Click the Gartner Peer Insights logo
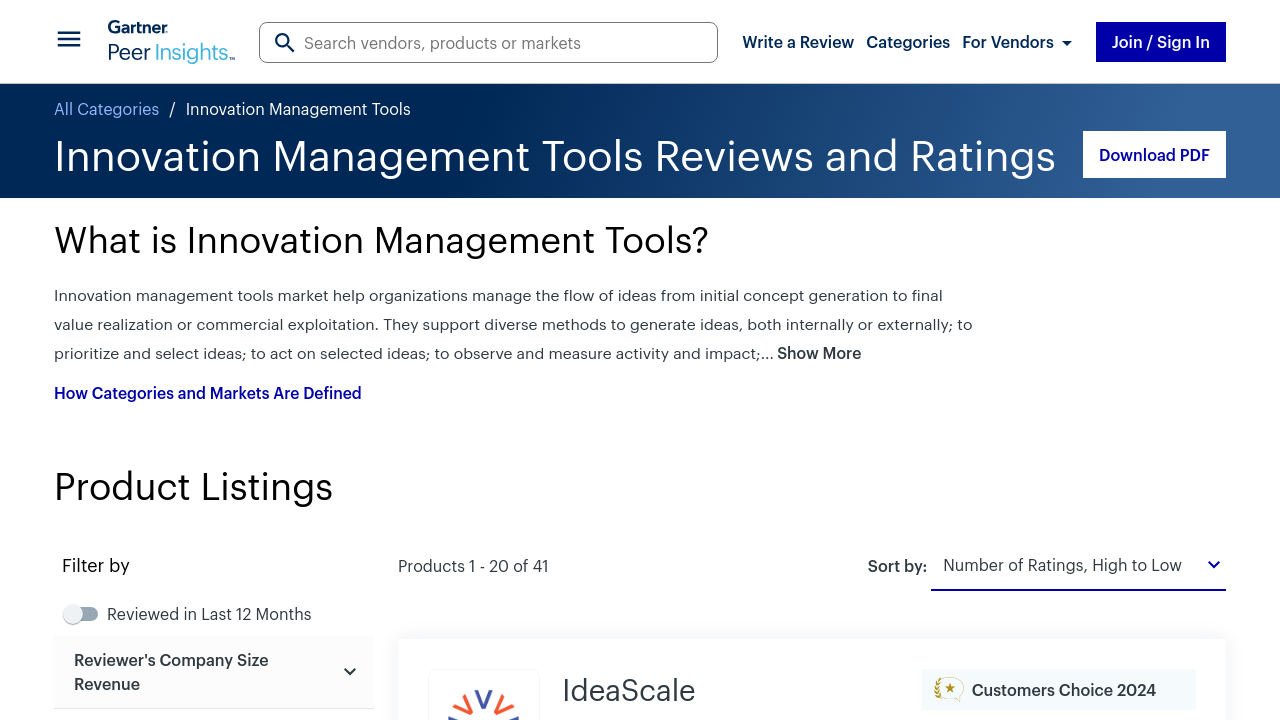The height and width of the screenshot is (720, 1280). (171, 42)
